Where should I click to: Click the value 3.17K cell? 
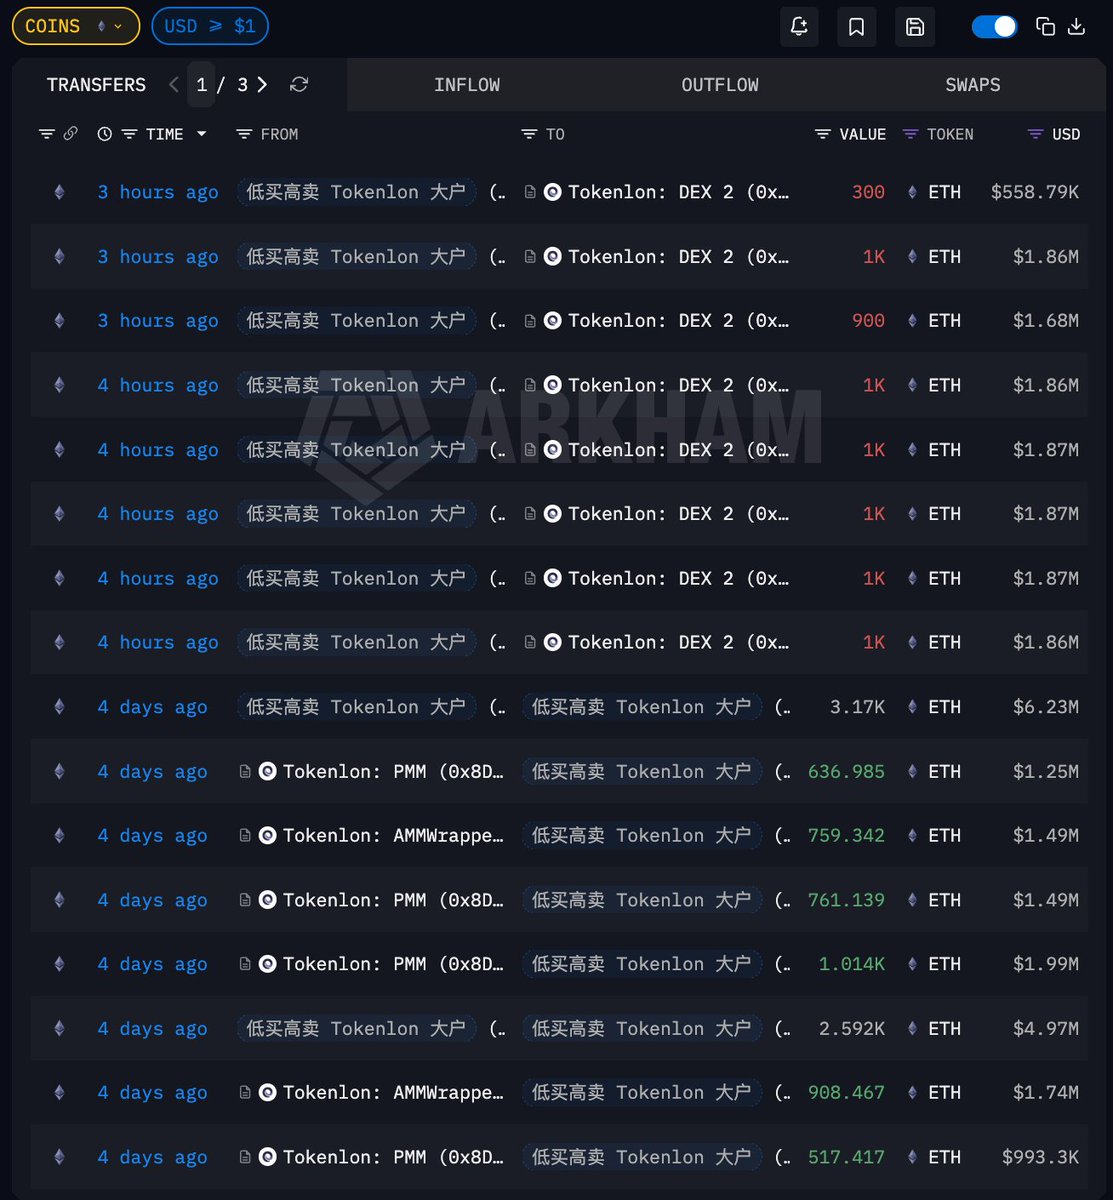(857, 707)
